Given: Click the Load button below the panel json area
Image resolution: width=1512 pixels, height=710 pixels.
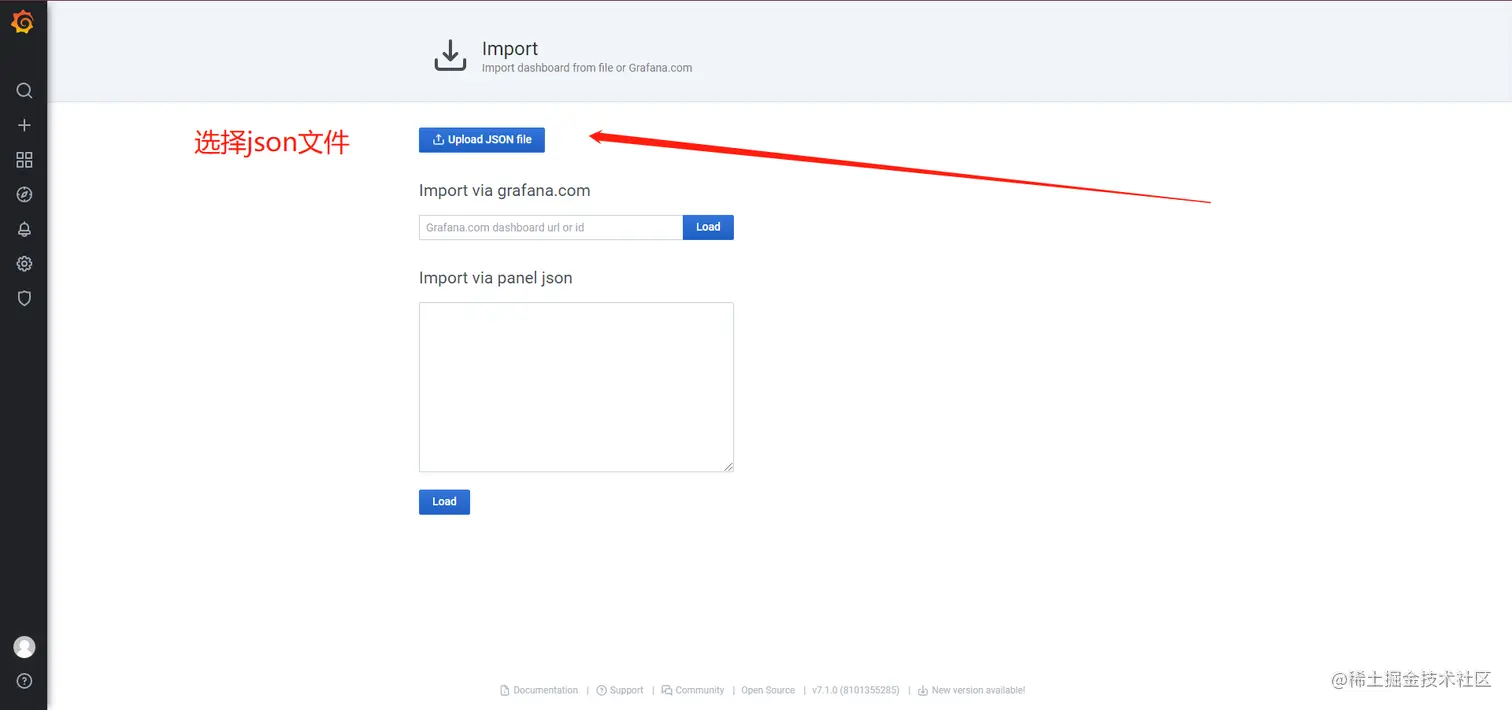Looking at the screenshot, I should 444,502.
